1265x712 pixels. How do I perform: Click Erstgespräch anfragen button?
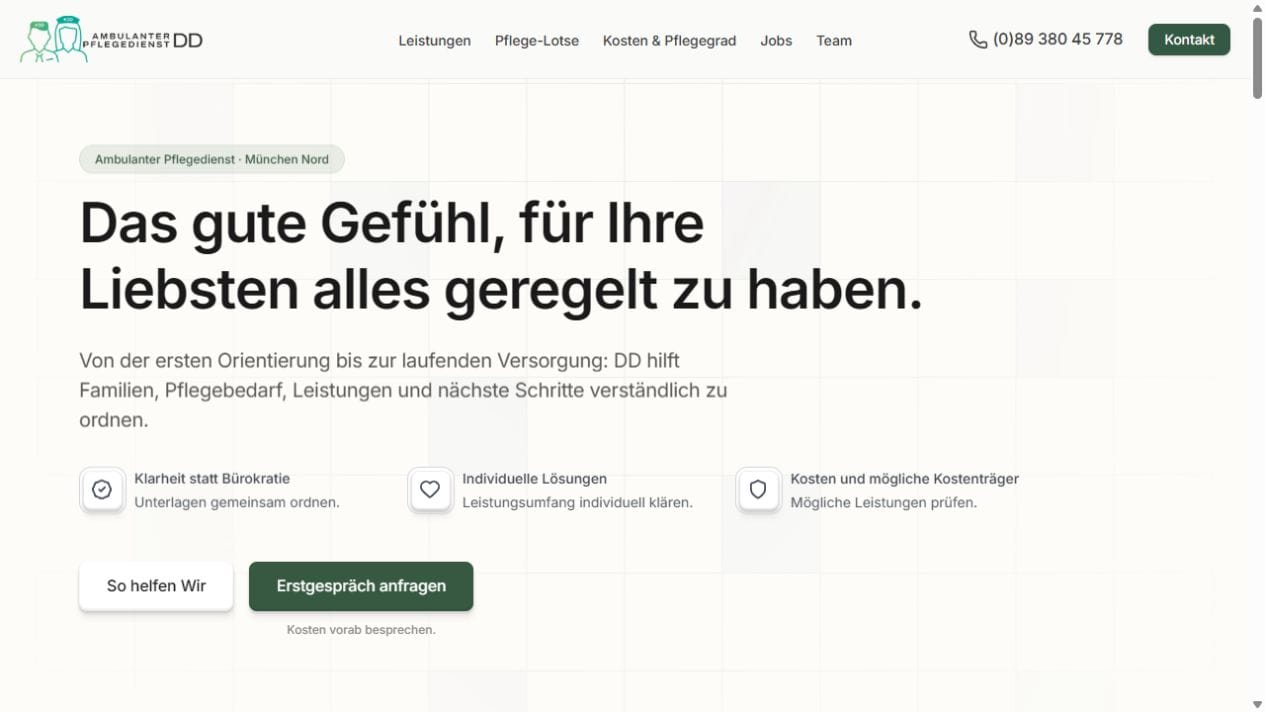361,586
